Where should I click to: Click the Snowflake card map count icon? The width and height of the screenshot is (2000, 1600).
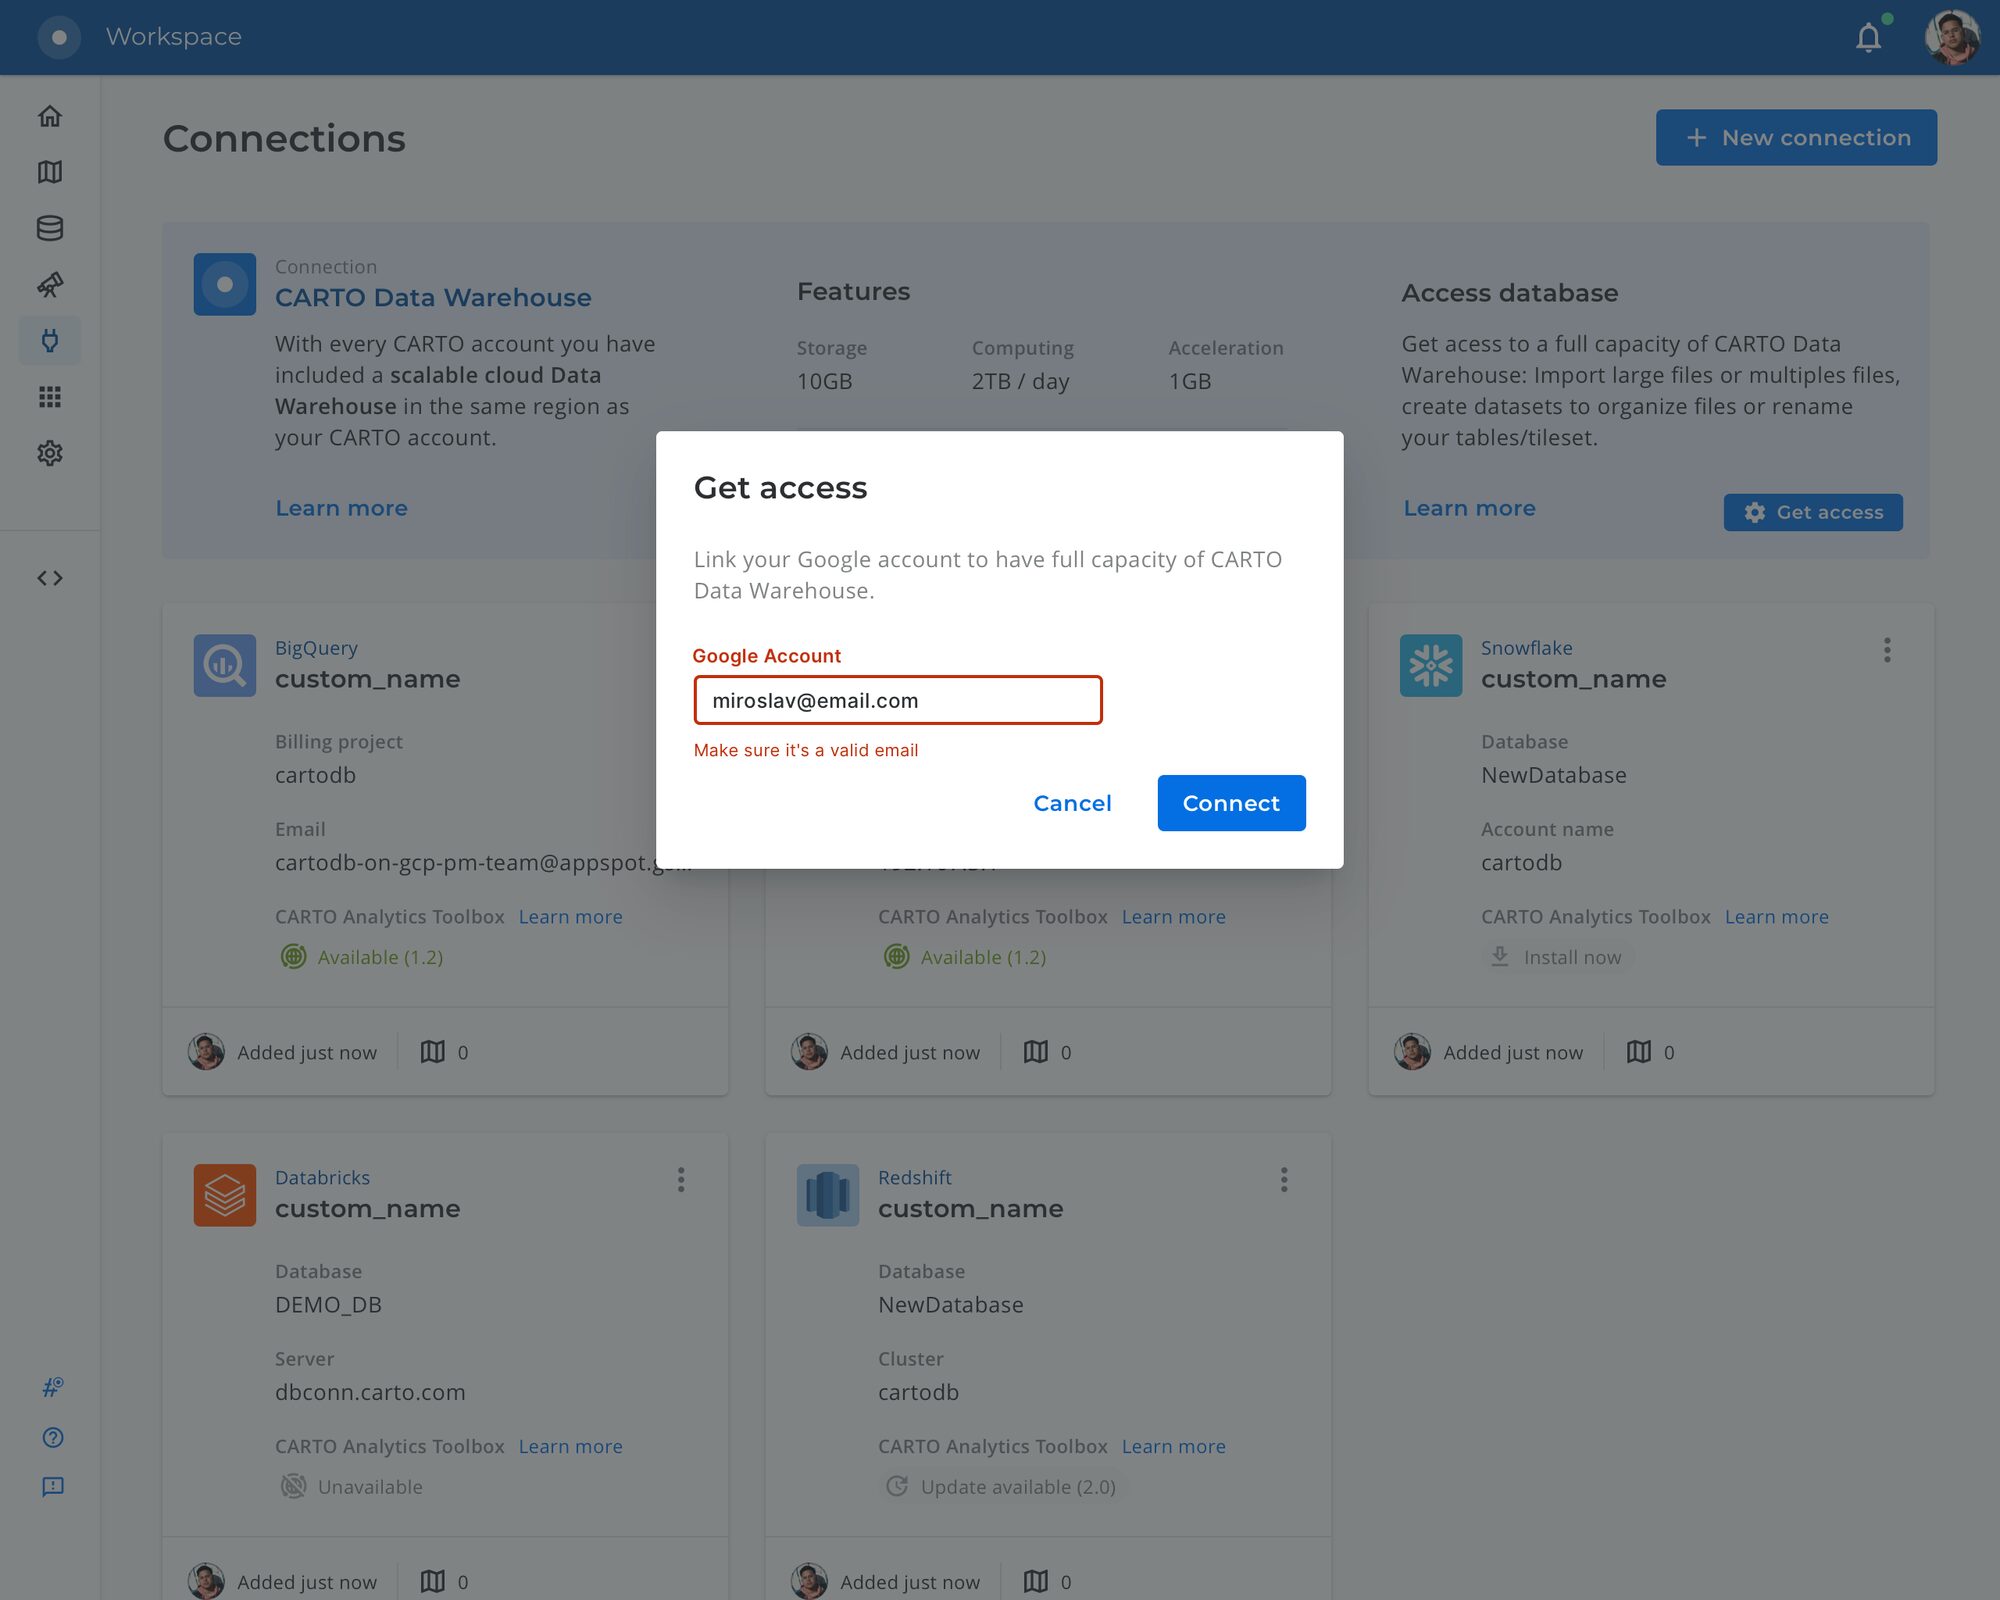(x=1638, y=1052)
